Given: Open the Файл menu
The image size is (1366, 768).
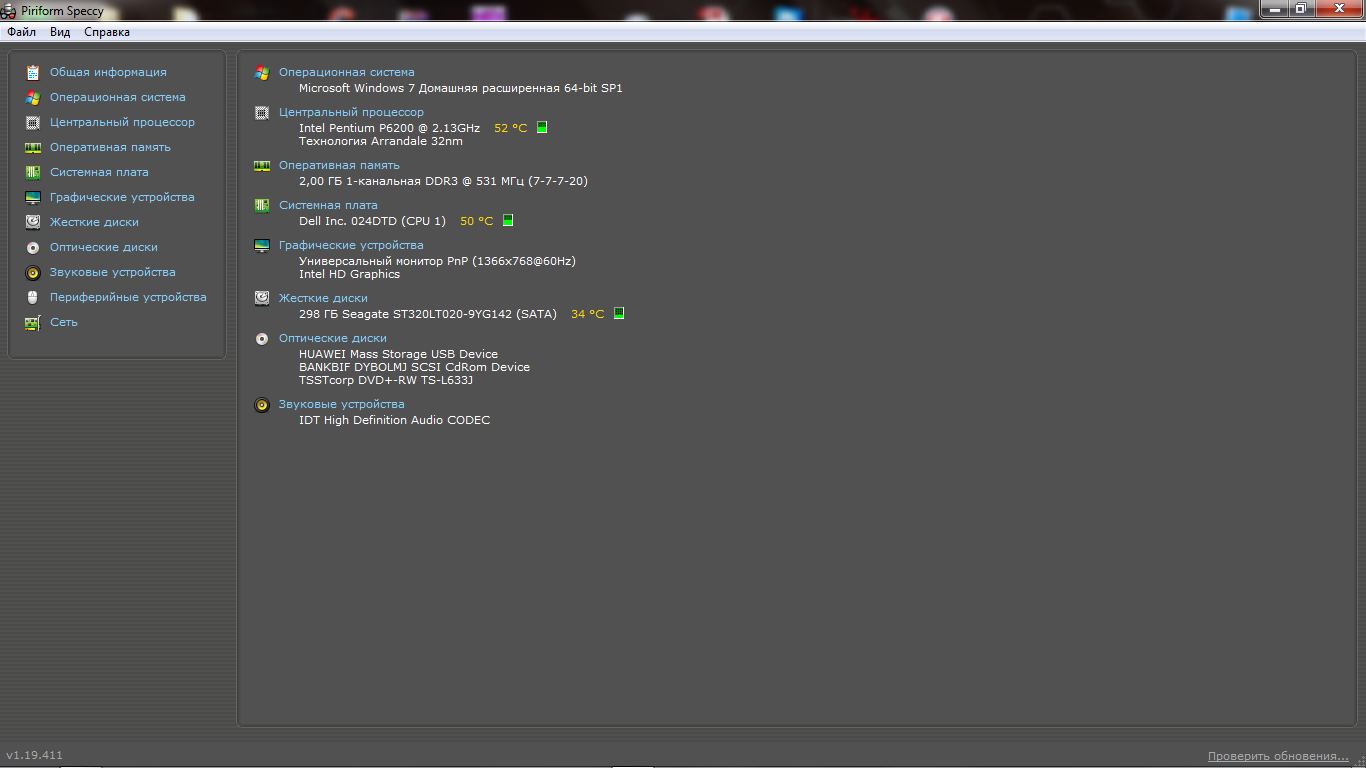Looking at the screenshot, I should 21,32.
